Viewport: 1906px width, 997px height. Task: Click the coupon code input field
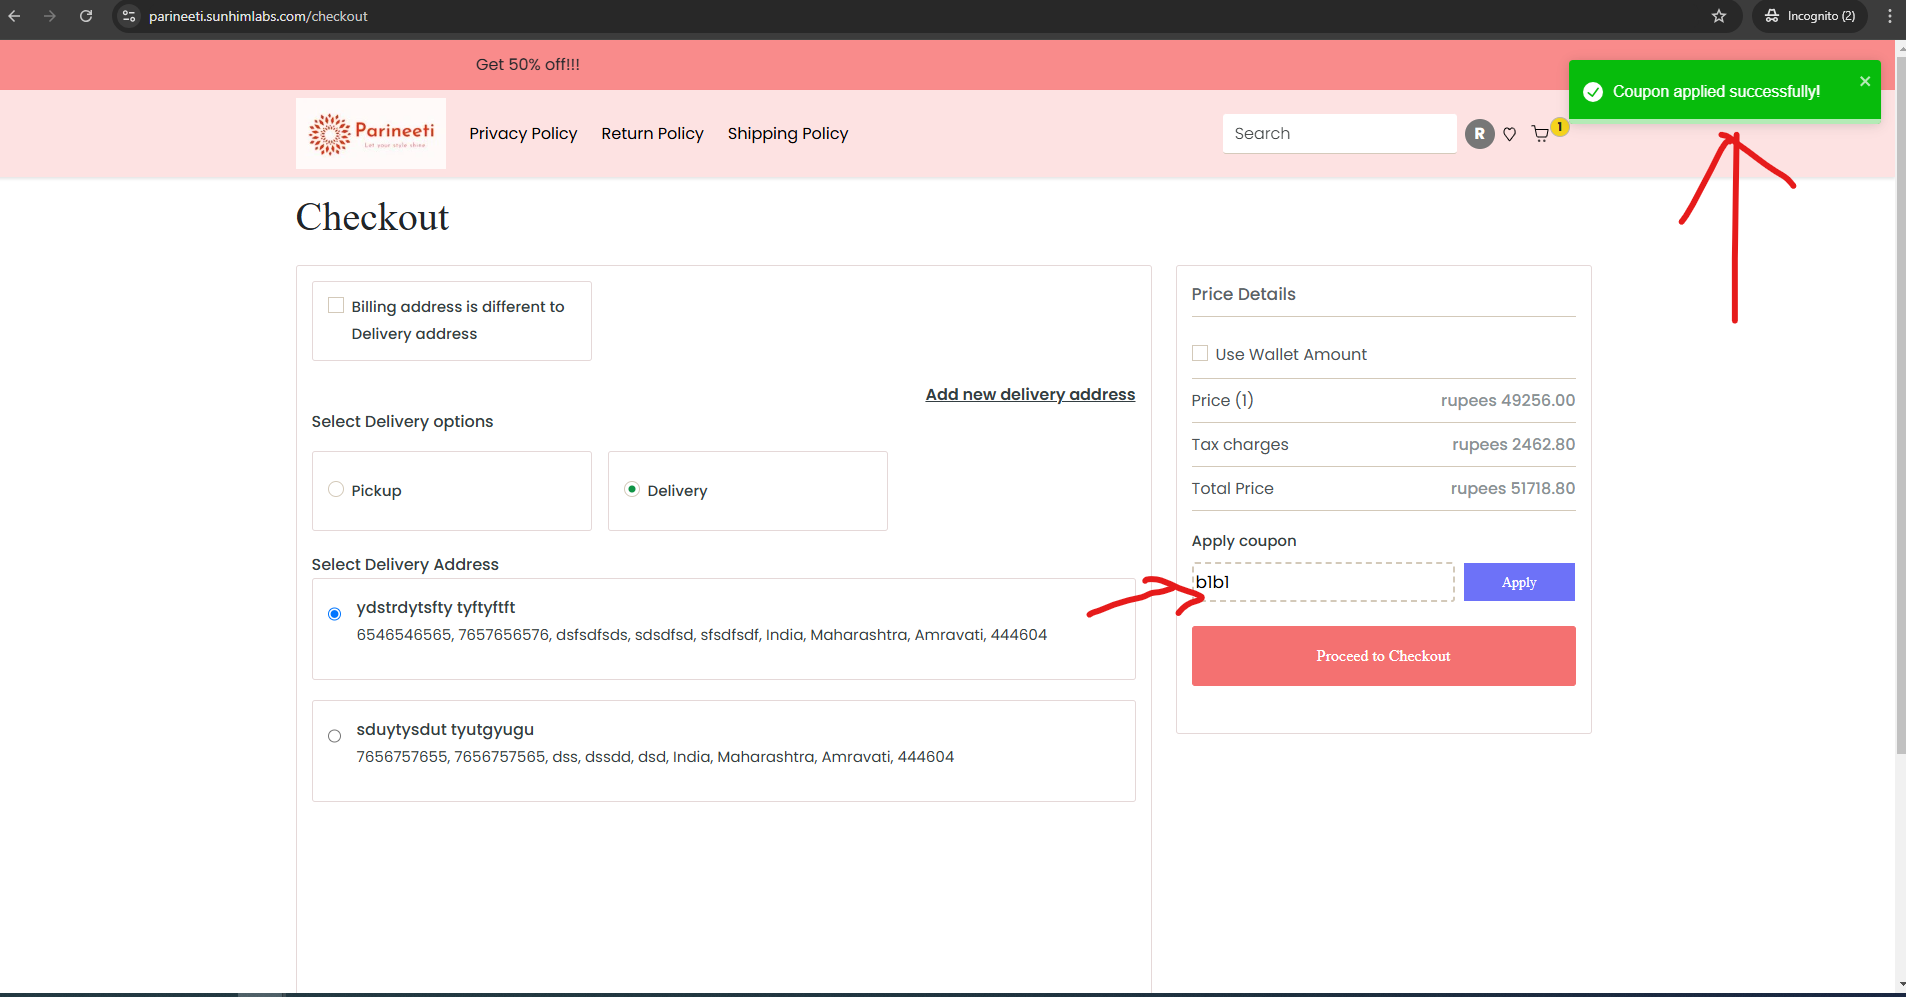click(1323, 582)
